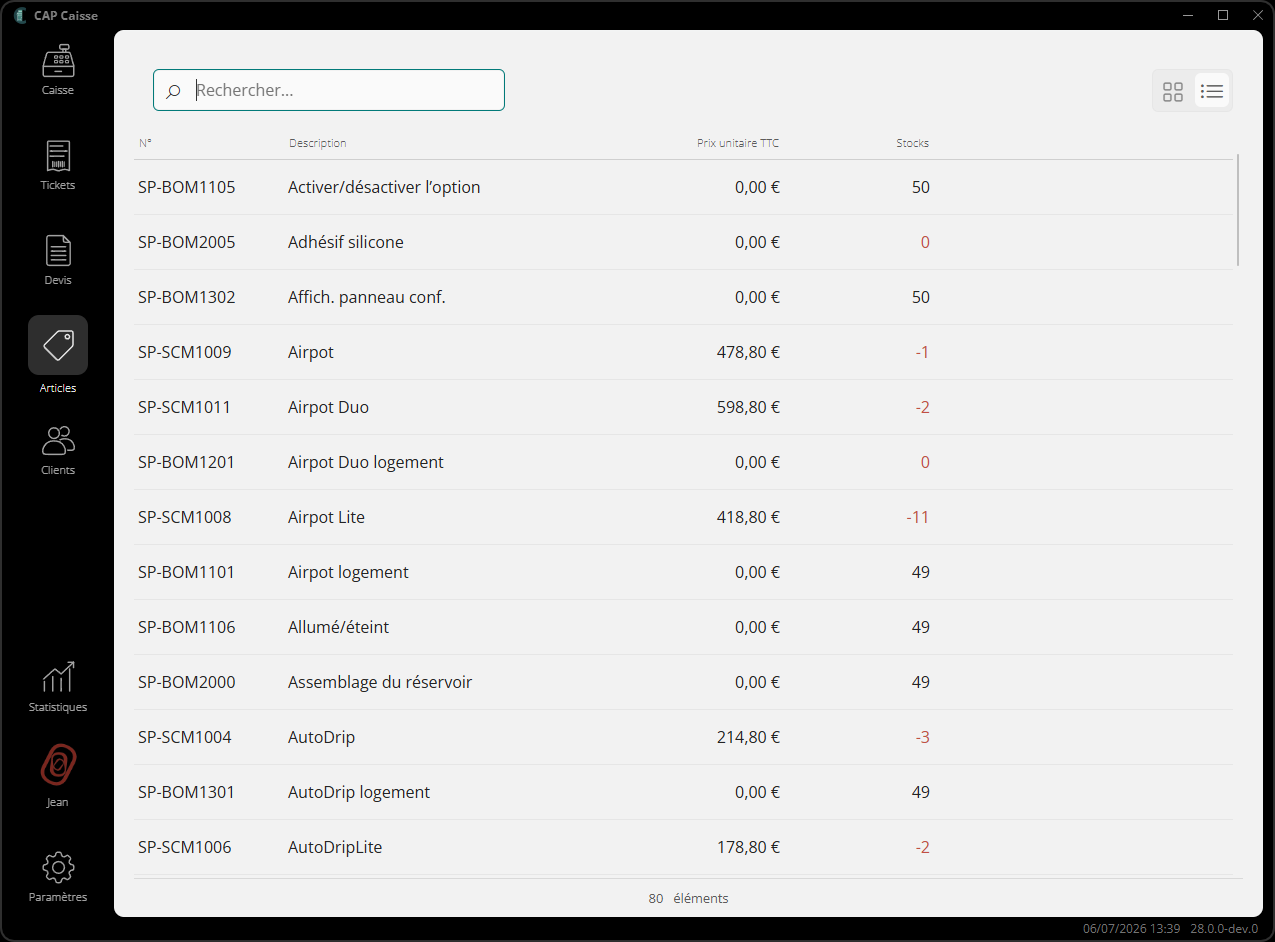This screenshot has height=942, width=1275.
Task: Select the Assemblage du réservoir description
Action: pyautogui.click(x=380, y=682)
